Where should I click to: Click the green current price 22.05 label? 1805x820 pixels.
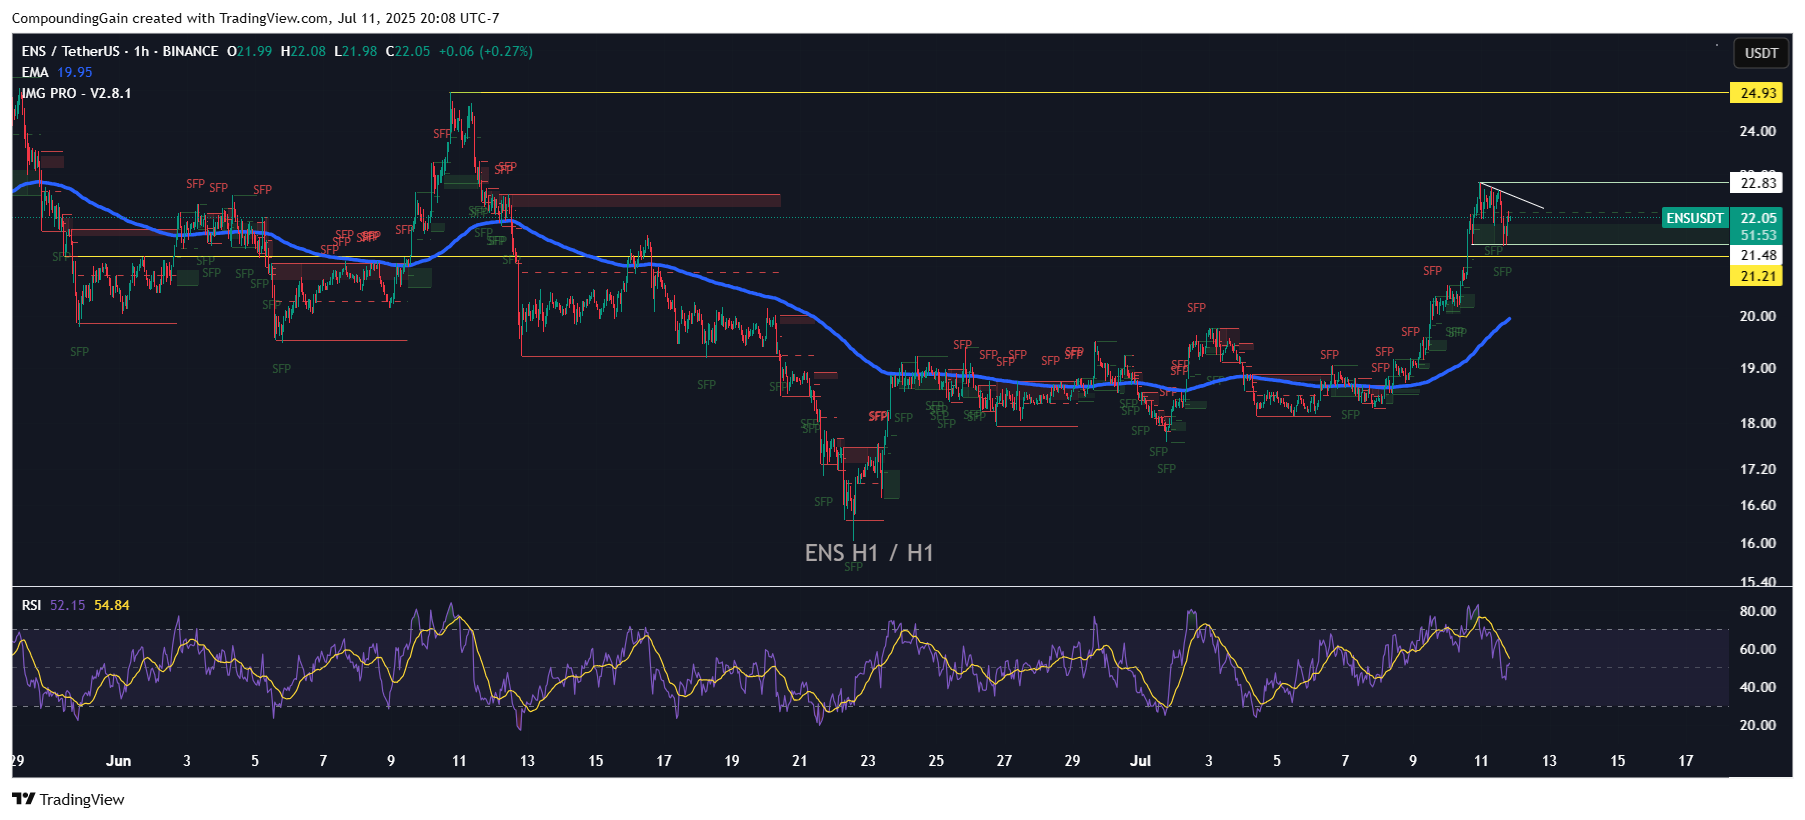click(x=1757, y=218)
